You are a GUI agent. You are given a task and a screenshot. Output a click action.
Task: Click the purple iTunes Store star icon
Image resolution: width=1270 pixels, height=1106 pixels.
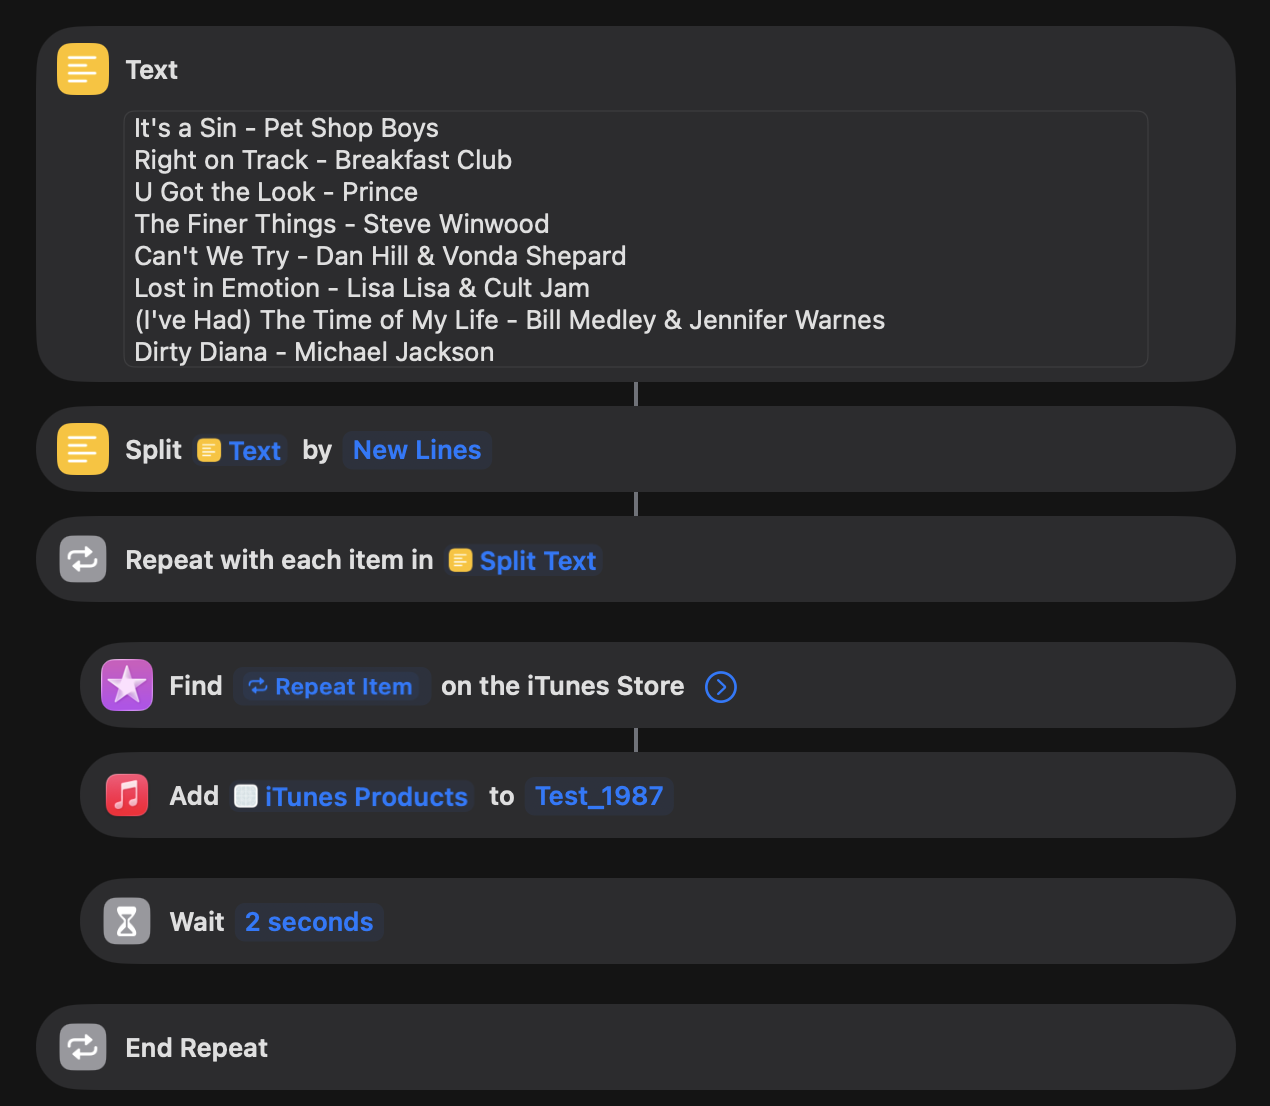click(x=127, y=685)
